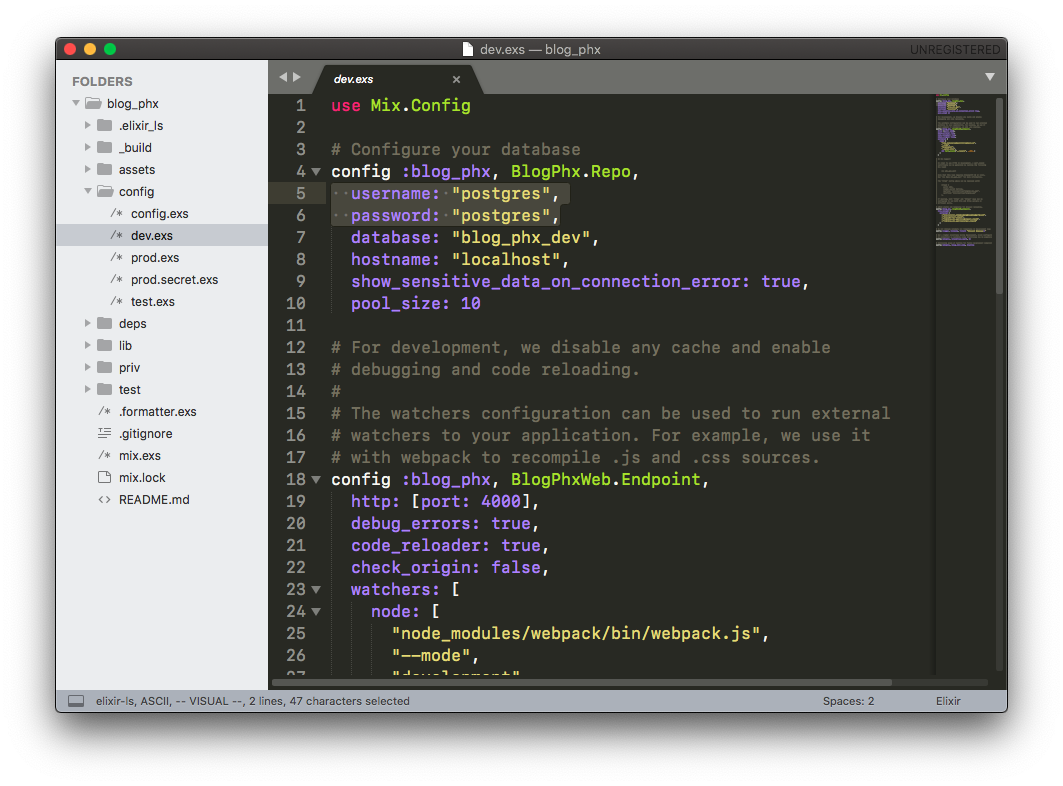The height and width of the screenshot is (786, 1063).
Task: Open .formatter.exs file
Action: tap(157, 412)
